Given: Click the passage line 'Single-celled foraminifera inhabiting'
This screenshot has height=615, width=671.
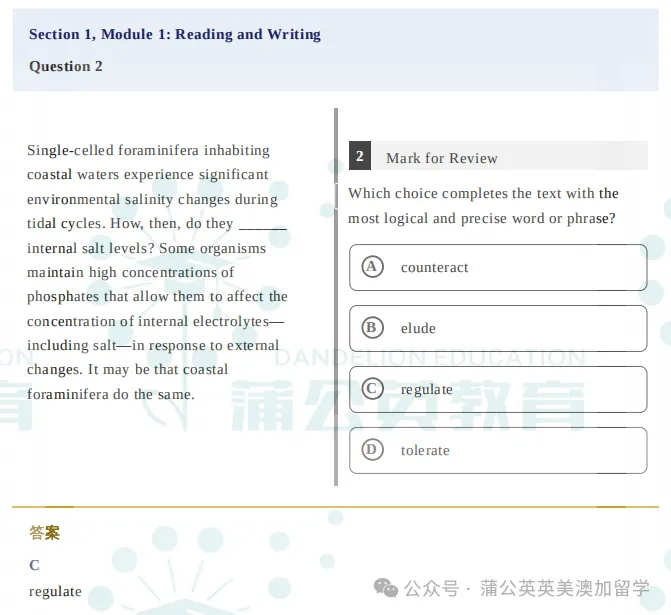Looking at the screenshot, I should pyautogui.click(x=148, y=150).
